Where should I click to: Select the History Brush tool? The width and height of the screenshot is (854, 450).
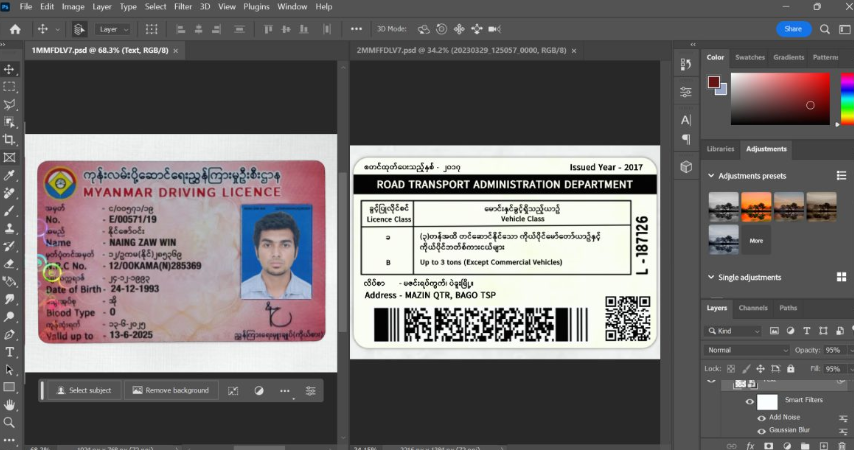(9, 246)
